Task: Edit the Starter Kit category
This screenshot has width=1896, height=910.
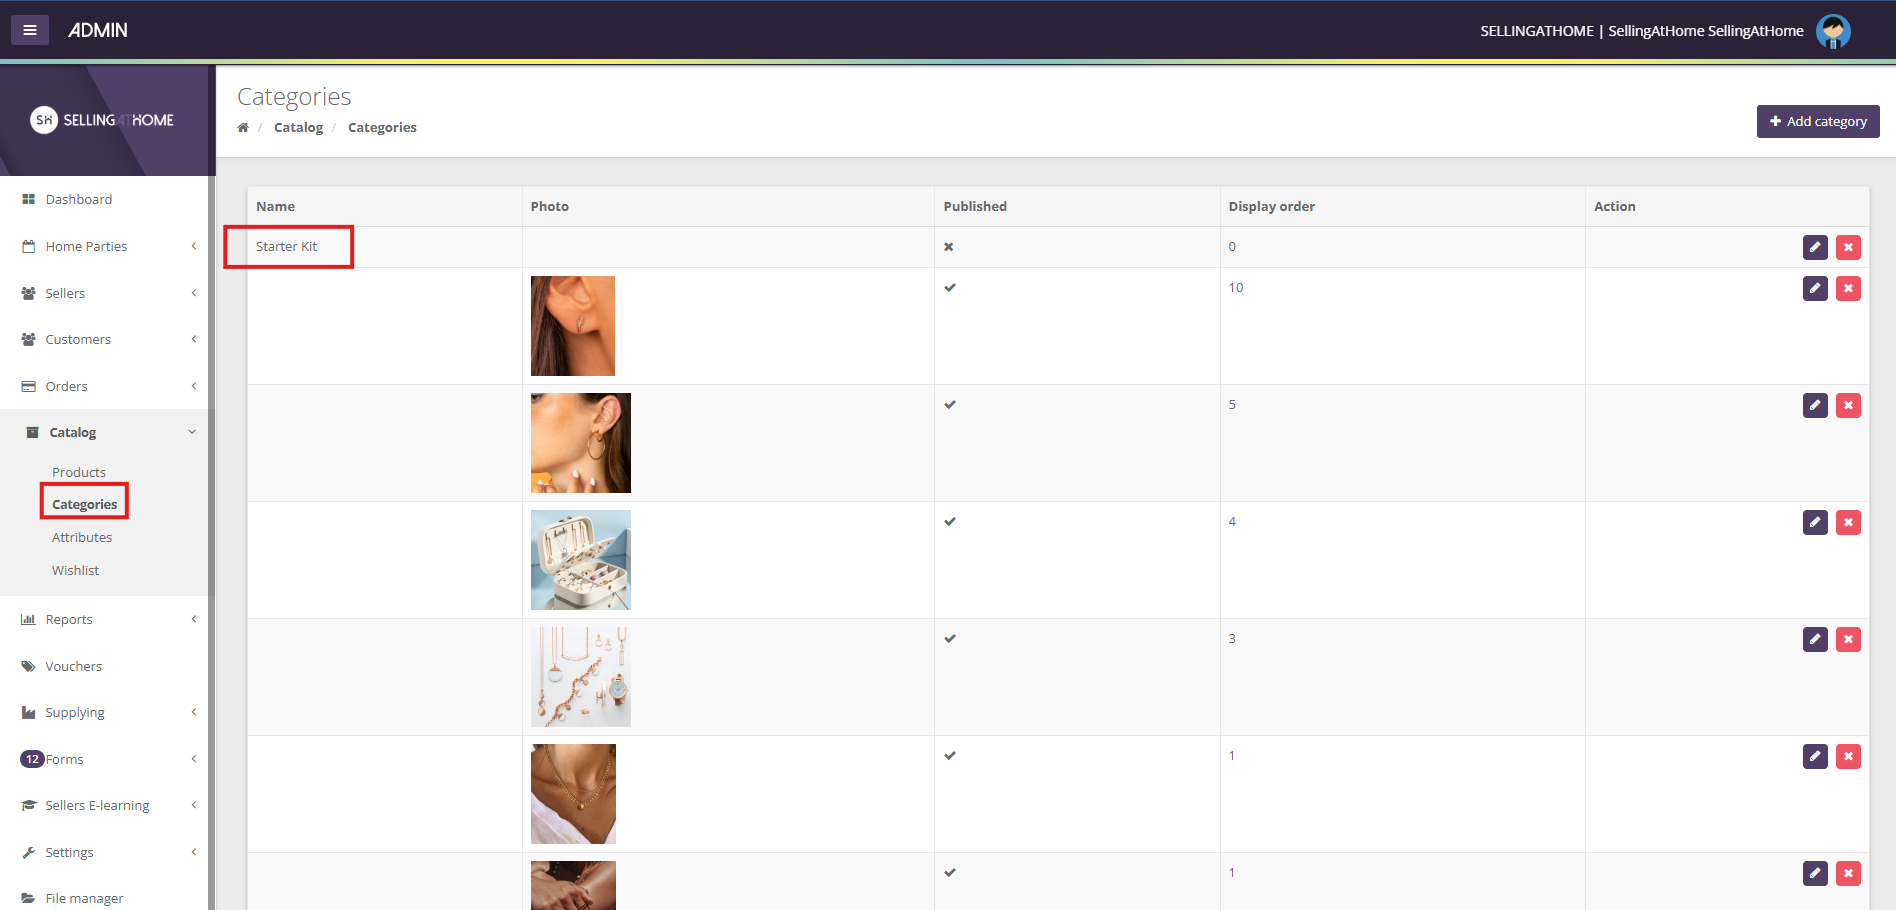Action: 1815,247
